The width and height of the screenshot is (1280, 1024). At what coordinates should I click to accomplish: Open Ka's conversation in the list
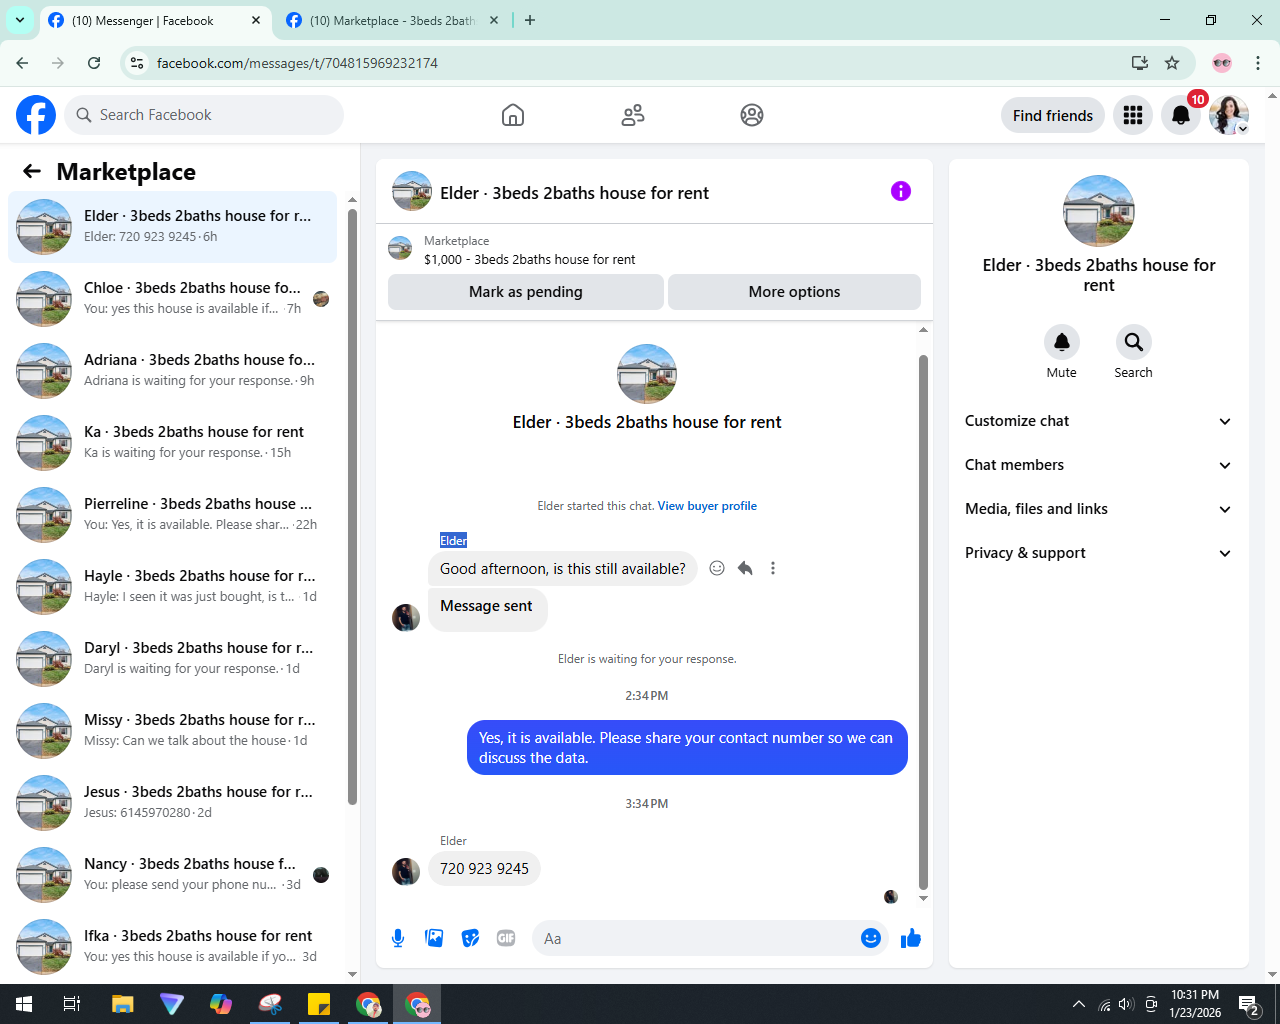click(x=172, y=443)
